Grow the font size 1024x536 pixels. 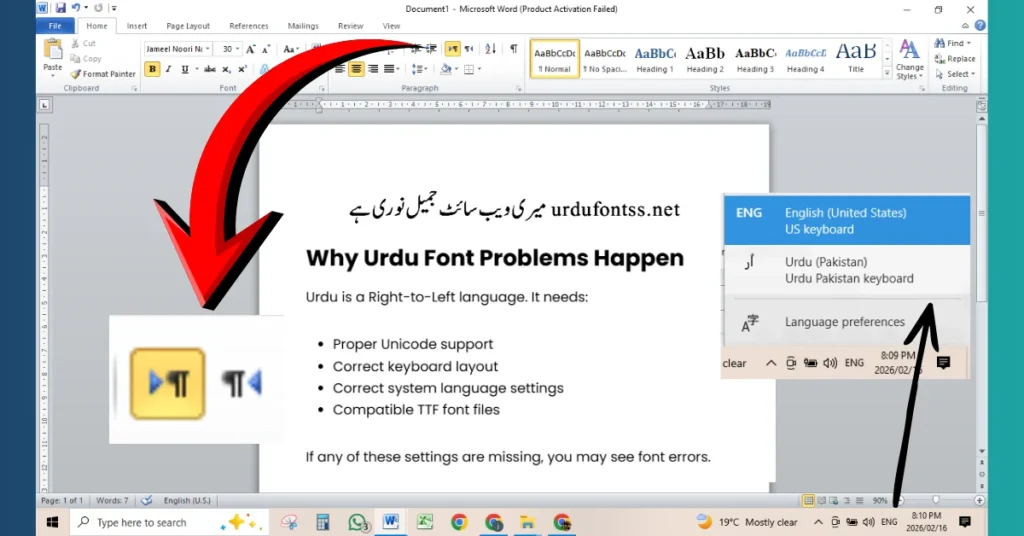tap(251, 49)
